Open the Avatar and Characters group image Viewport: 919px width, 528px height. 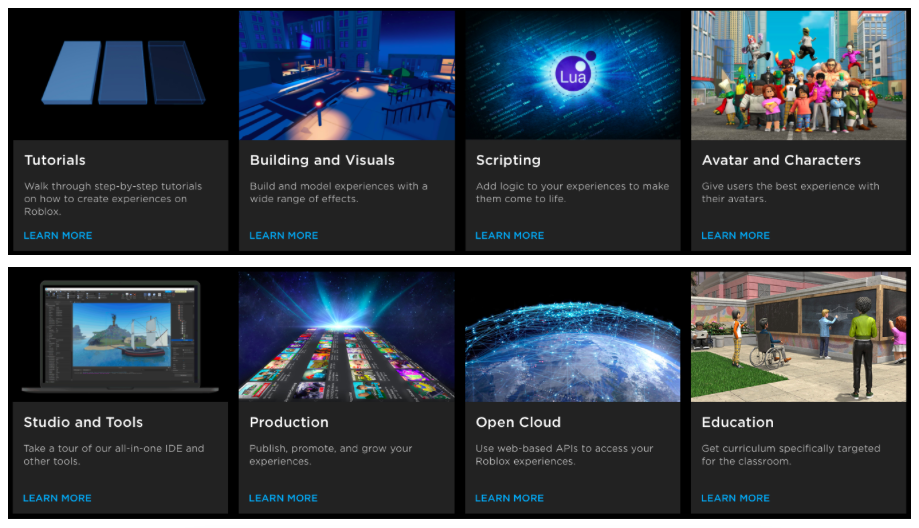point(798,74)
